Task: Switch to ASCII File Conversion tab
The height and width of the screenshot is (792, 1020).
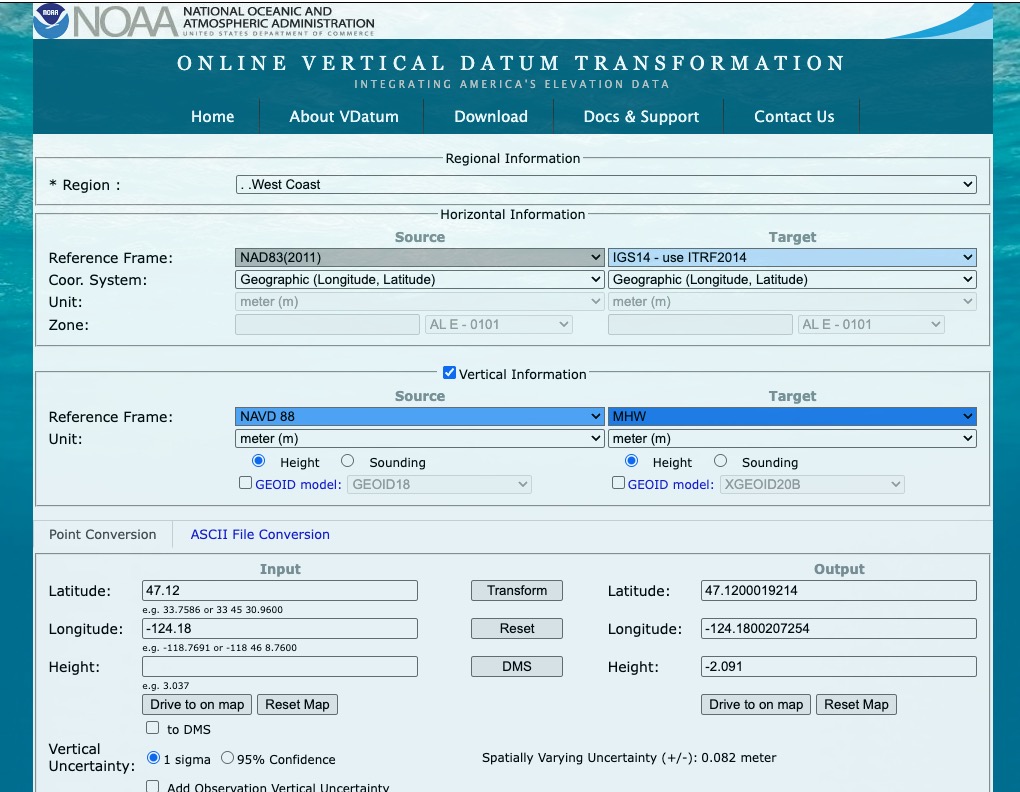Action: pos(260,534)
